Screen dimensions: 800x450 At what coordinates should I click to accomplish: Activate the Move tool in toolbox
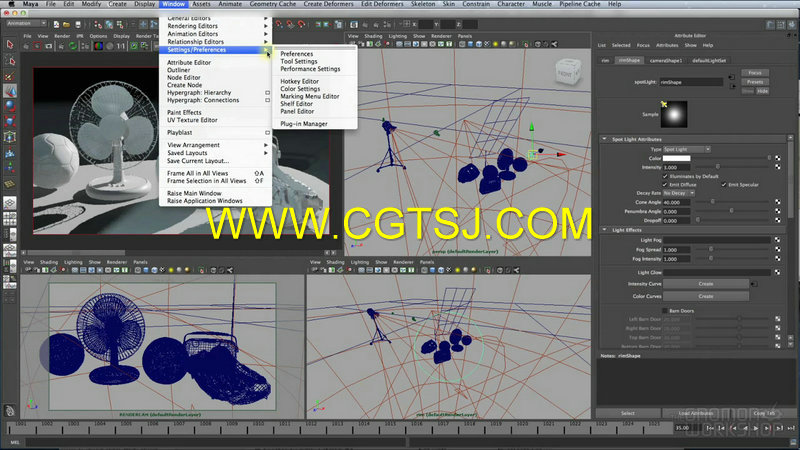(10, 91)
